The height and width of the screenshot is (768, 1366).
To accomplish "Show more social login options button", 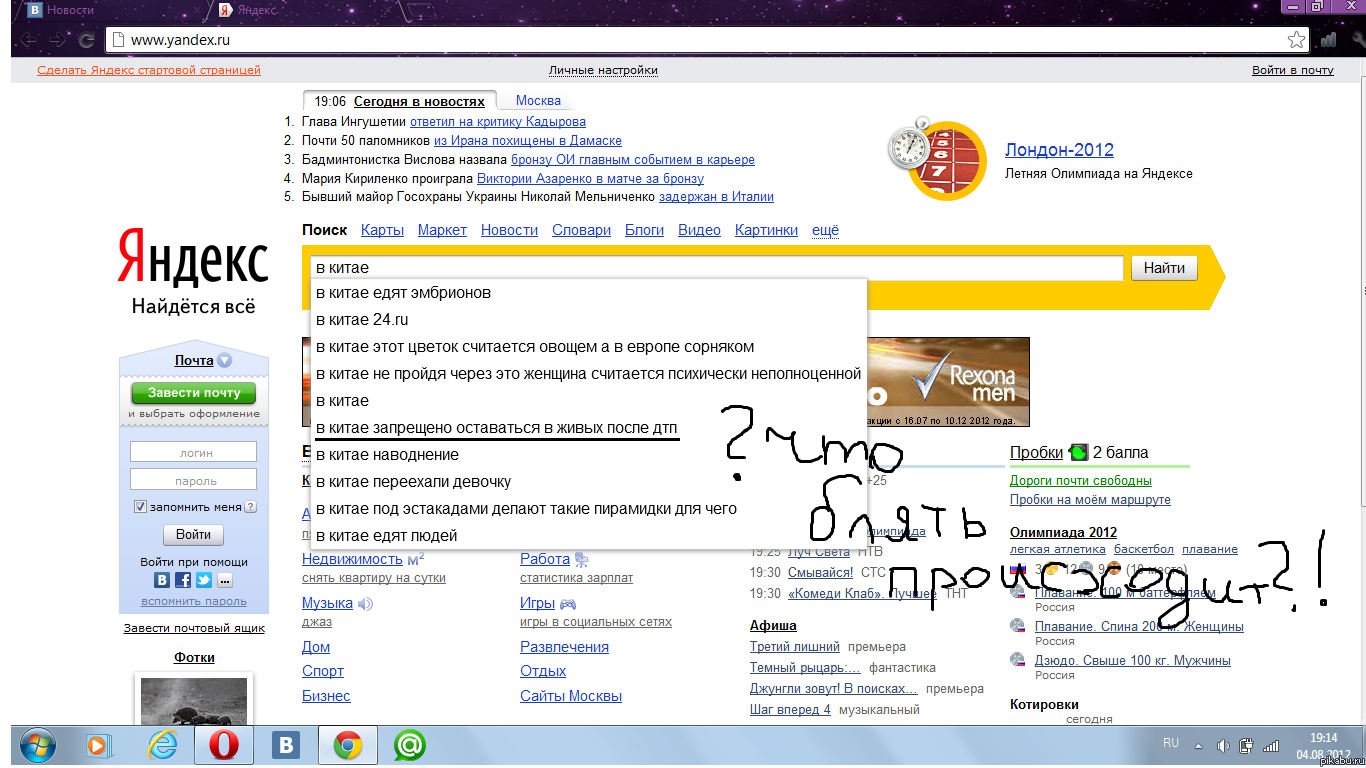I will point(225,580).
